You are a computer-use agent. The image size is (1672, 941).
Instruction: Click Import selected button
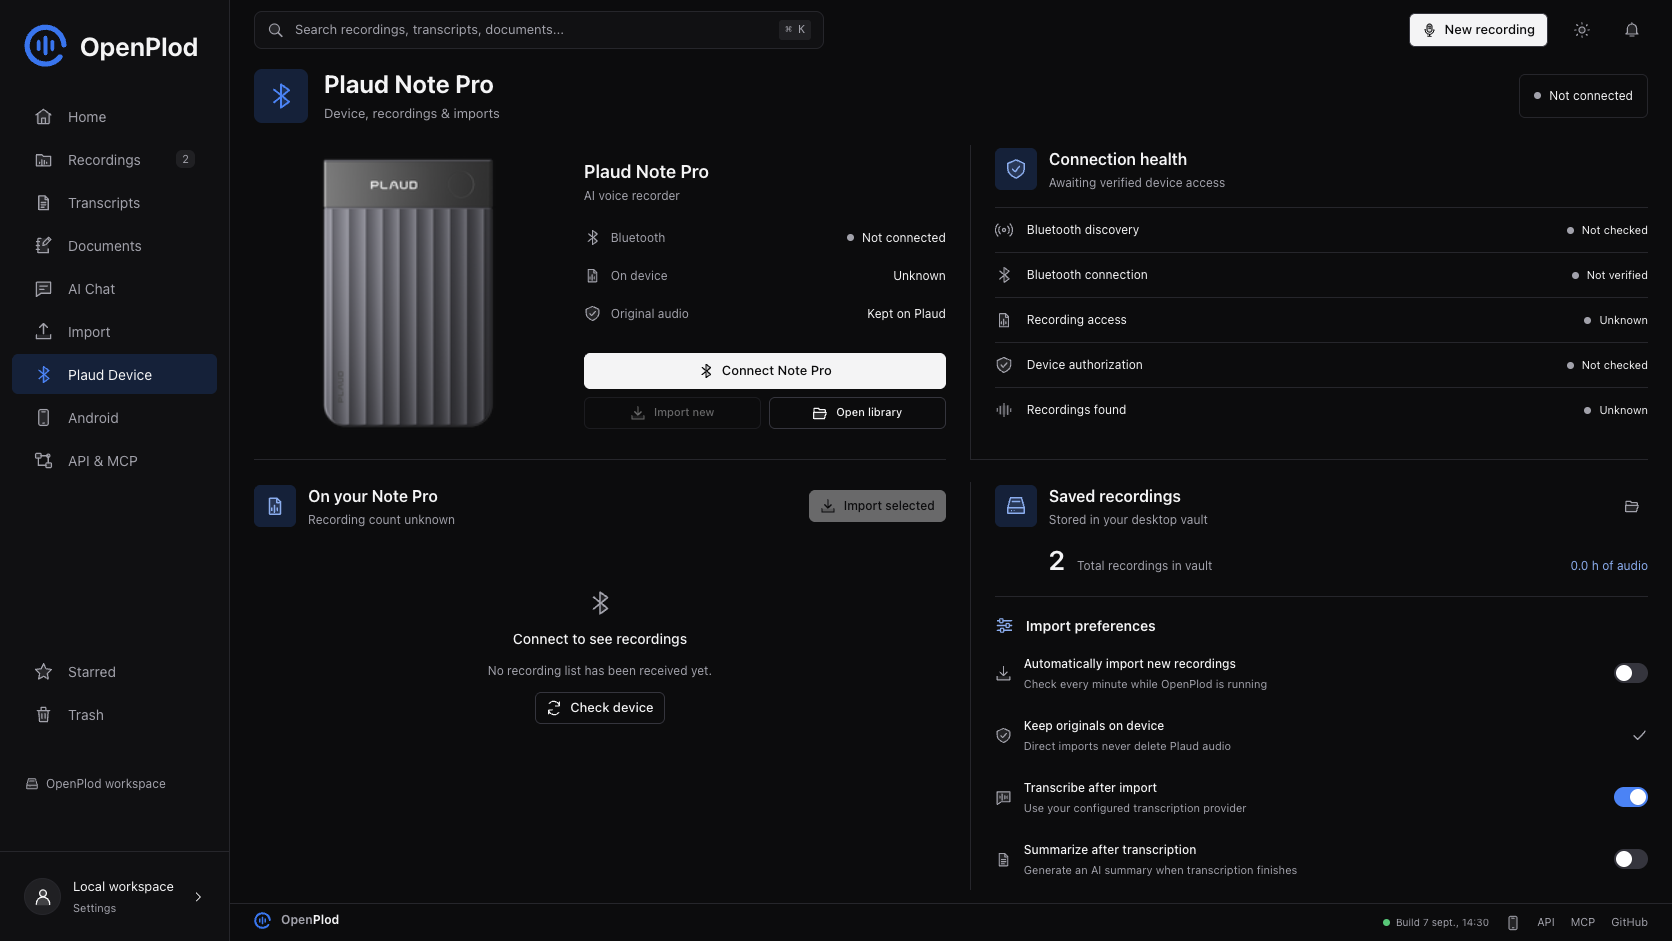(877, 506)
